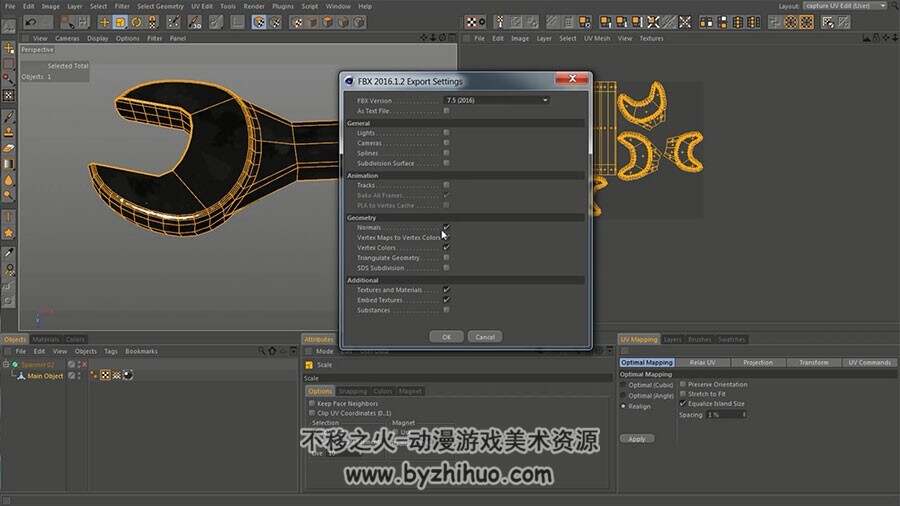Toggle Tracks animation checkbox
This screenshot has height=506, width=900.
446,185
